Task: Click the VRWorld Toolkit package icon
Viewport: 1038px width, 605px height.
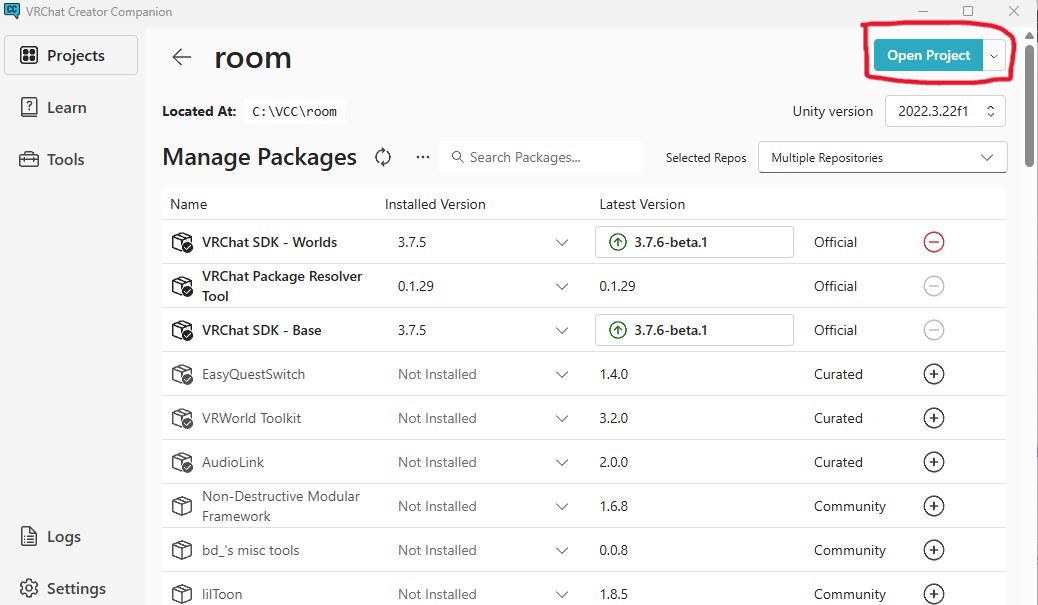Action: [182, 418]
